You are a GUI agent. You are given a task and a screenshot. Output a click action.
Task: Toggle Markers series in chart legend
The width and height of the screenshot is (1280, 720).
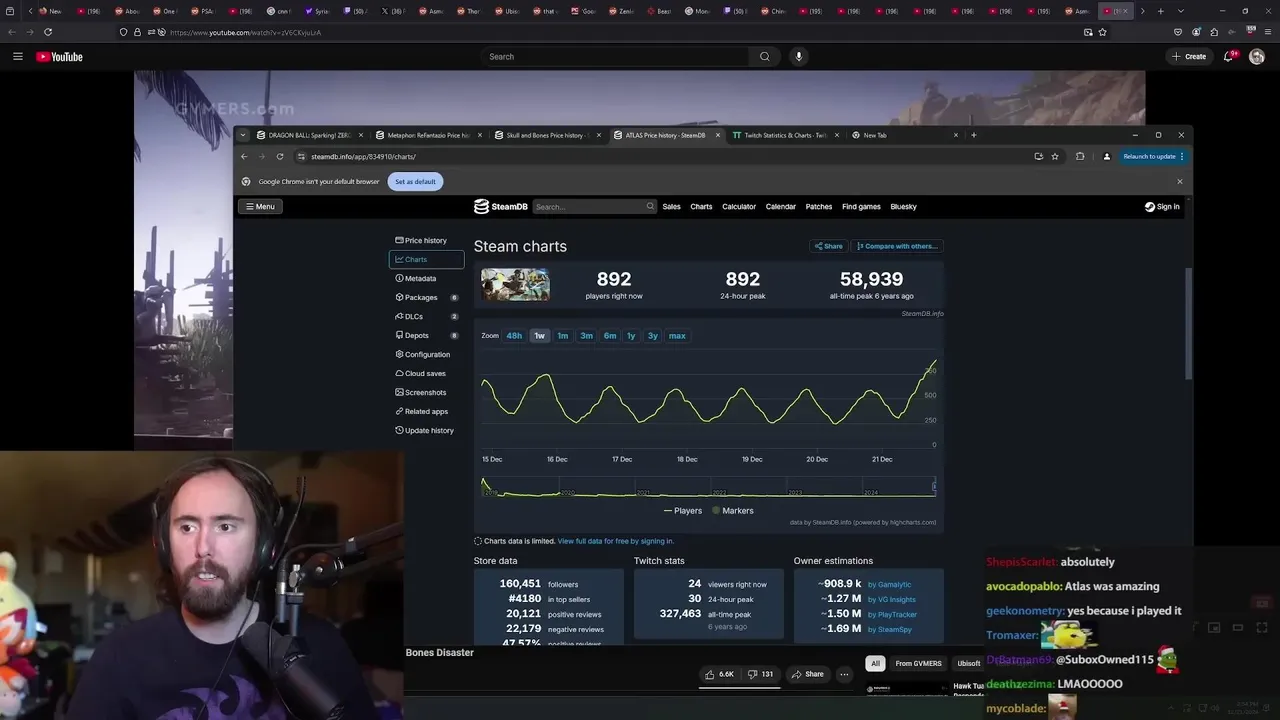pyautogui.click(x=733, y=511)
